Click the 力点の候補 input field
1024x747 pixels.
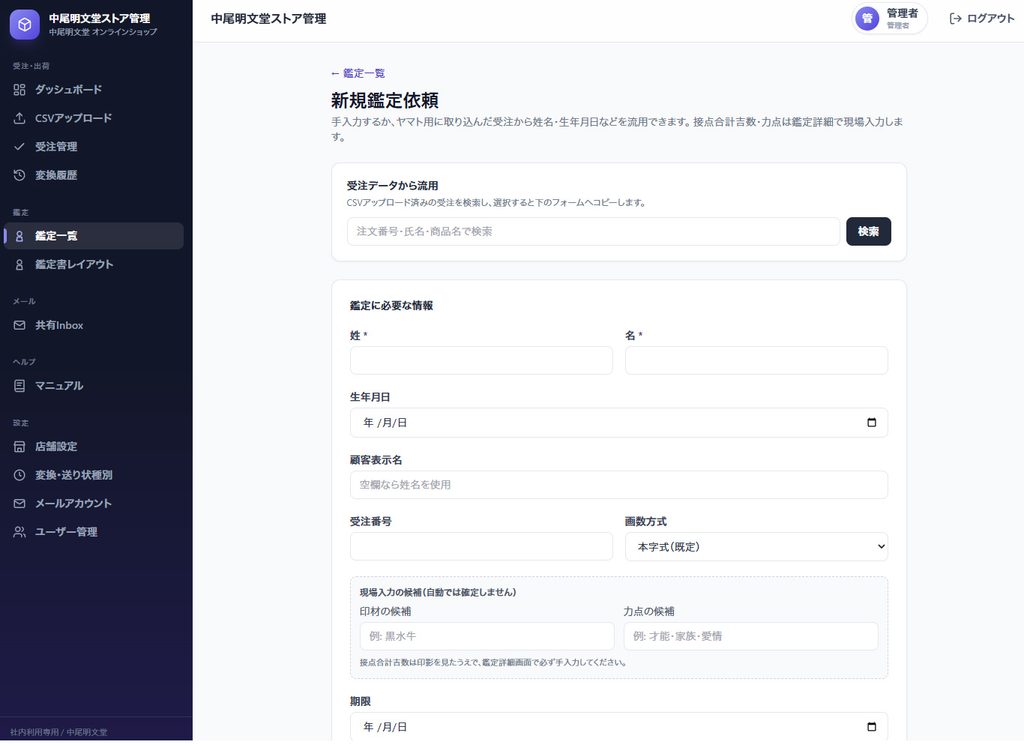(751, 636)
